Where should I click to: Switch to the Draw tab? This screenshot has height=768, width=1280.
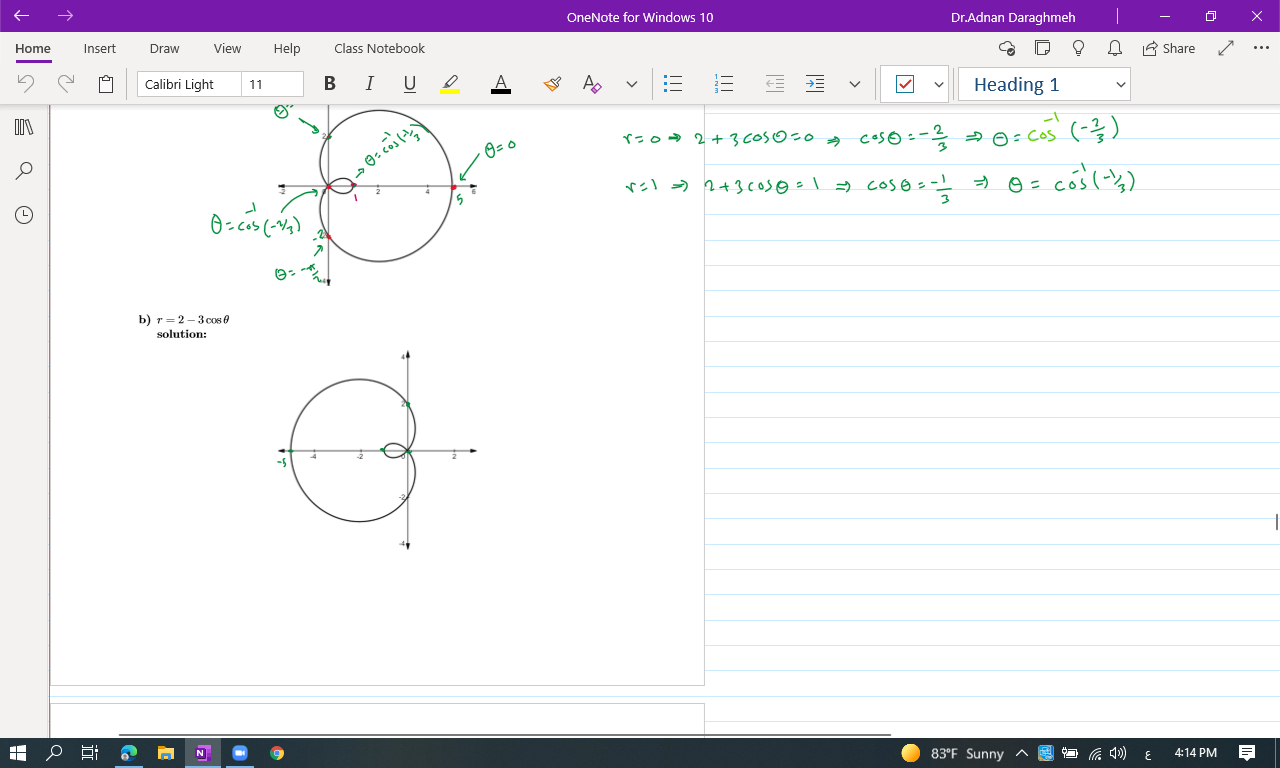click(x=164, y=48)
